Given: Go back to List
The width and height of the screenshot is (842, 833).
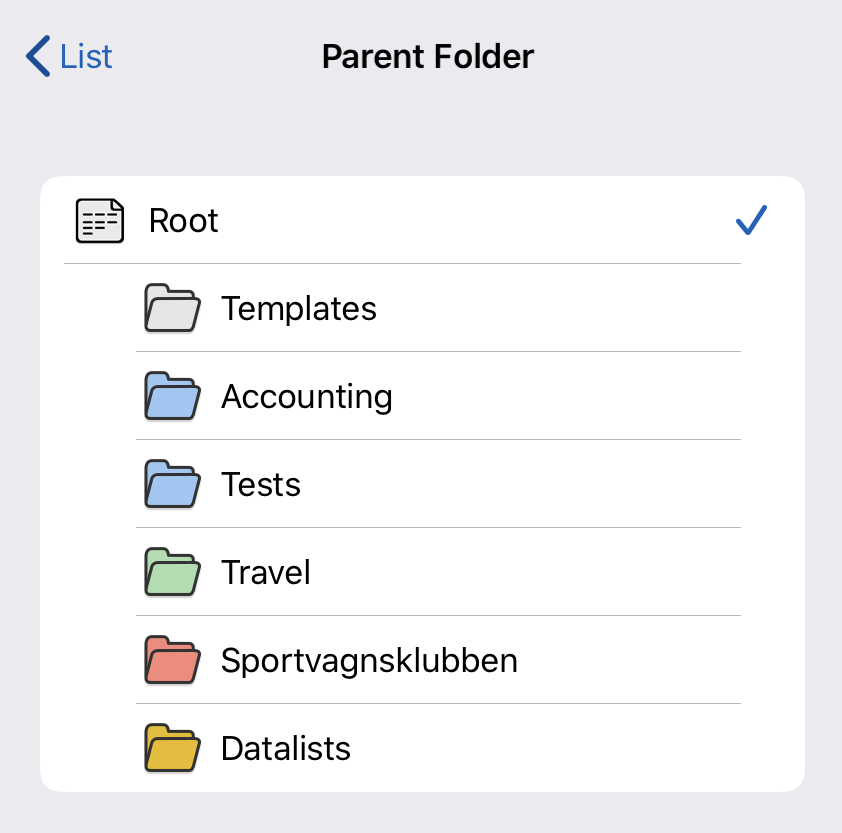Looking at the screenshot, I should (86, 56).
